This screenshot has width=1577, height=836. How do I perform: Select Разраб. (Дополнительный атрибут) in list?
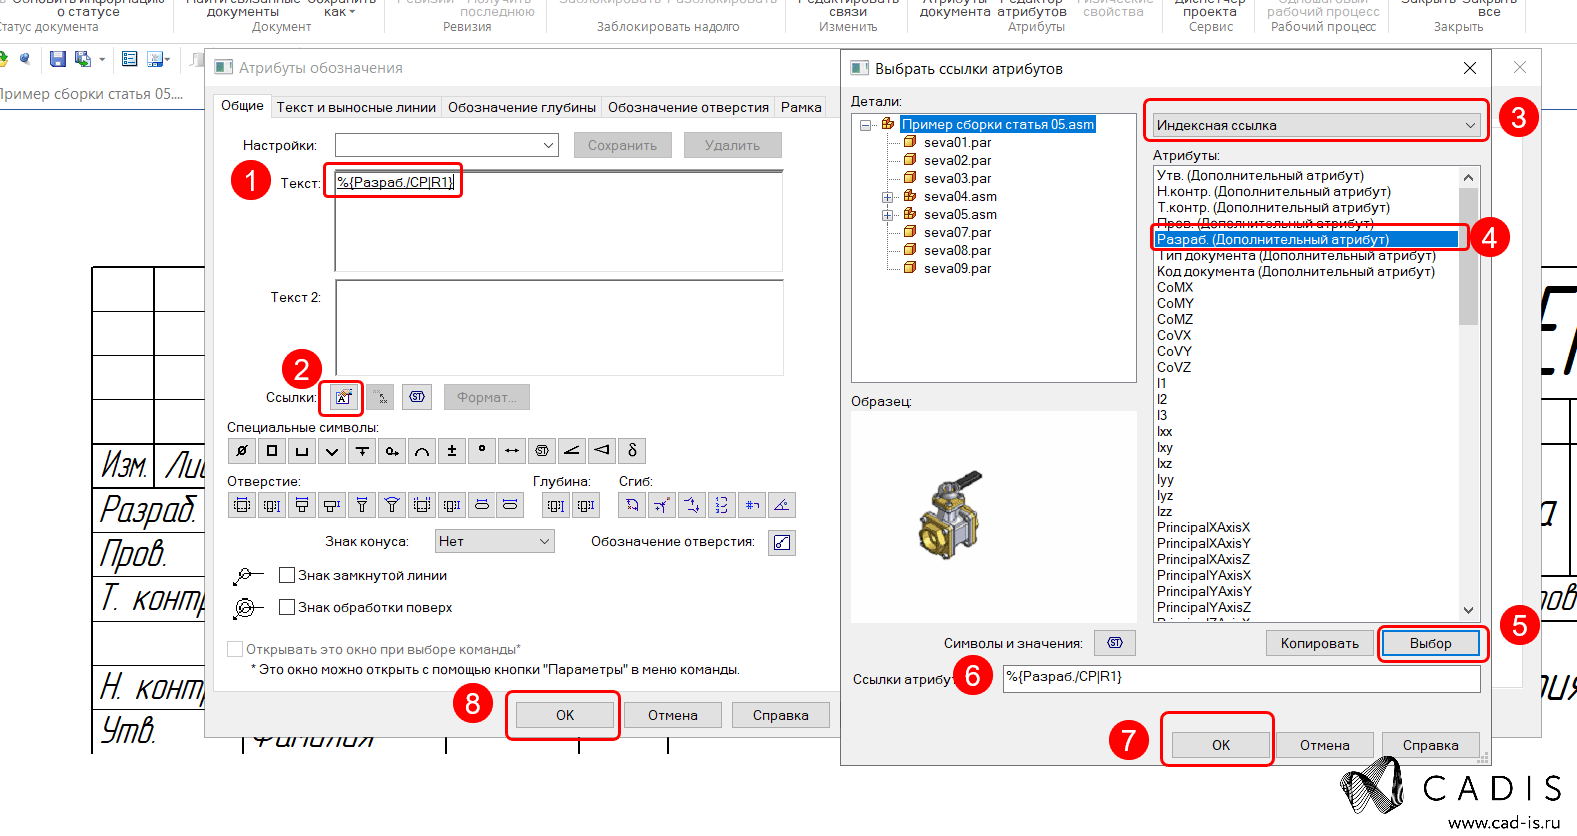[x=1306, y=239]
